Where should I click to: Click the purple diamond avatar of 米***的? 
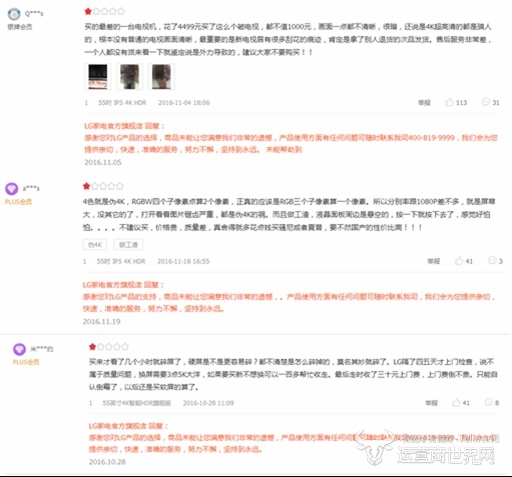pyautogui.click(x=19, y=349)
